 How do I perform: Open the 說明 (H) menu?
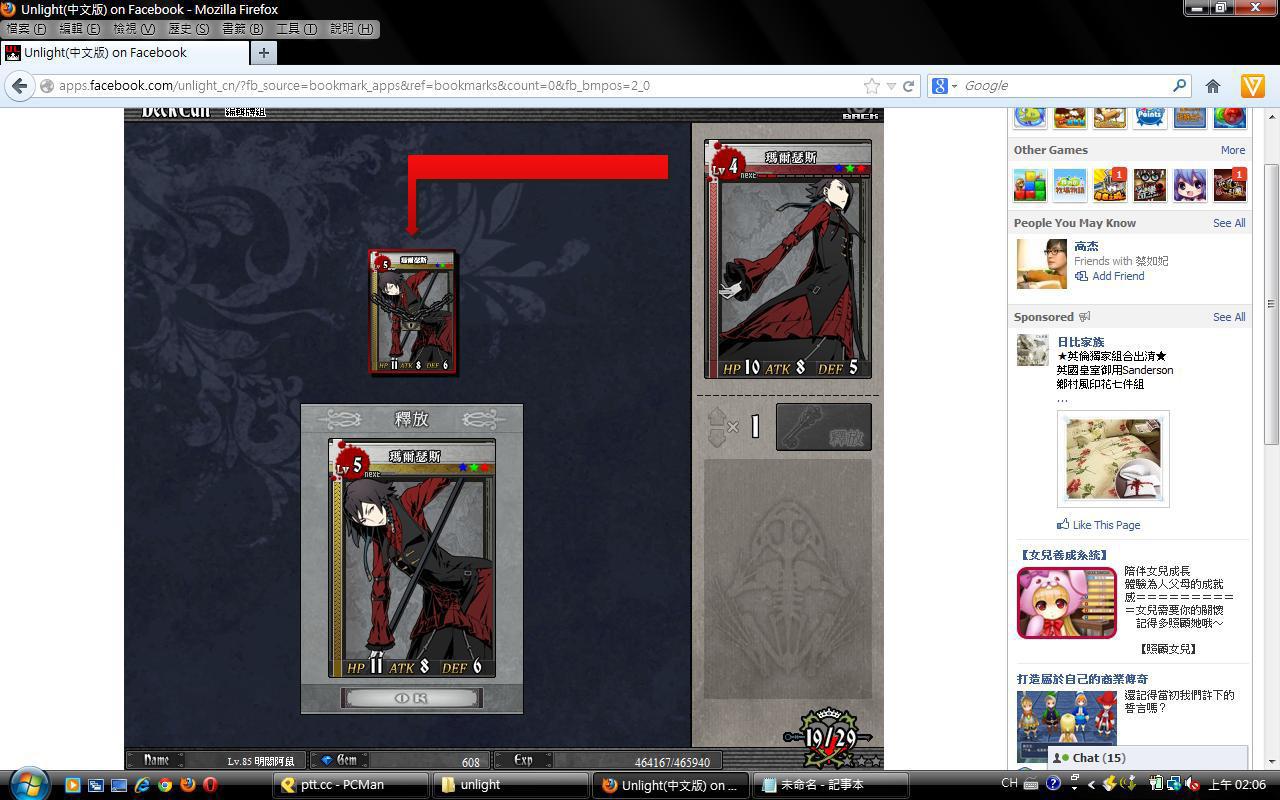point(351,29)
